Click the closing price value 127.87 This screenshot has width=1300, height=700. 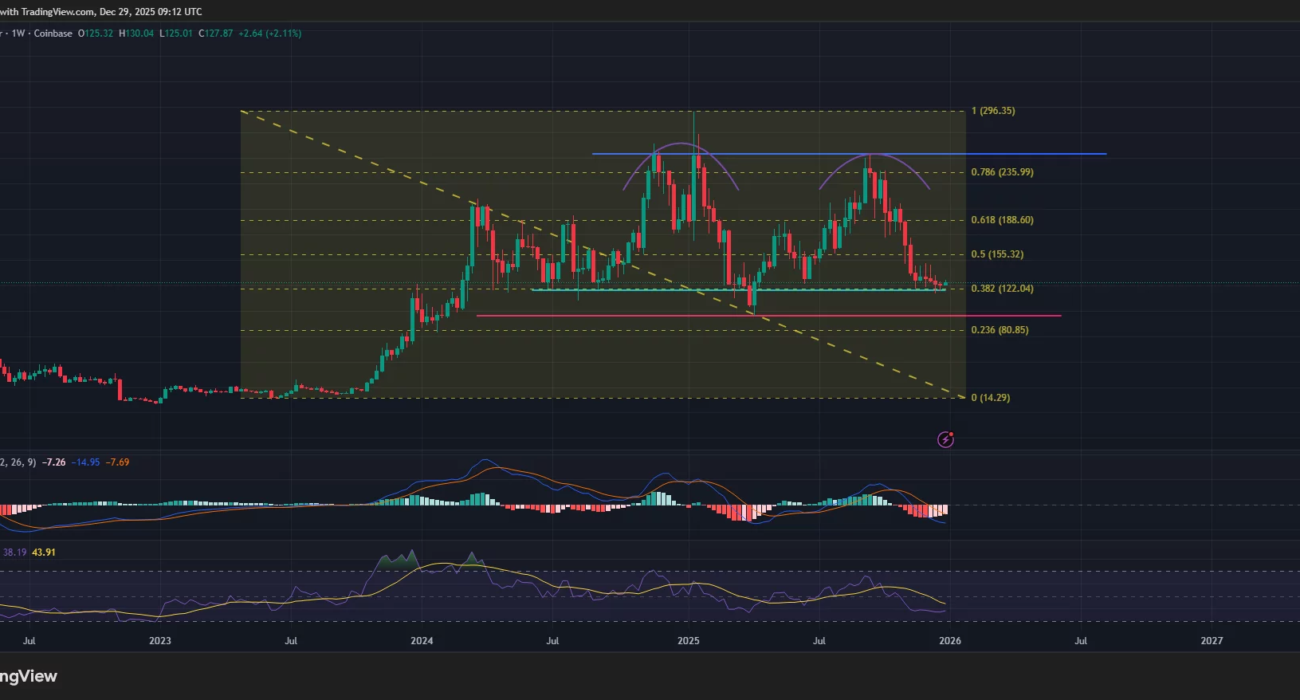[x=215, y=33]
